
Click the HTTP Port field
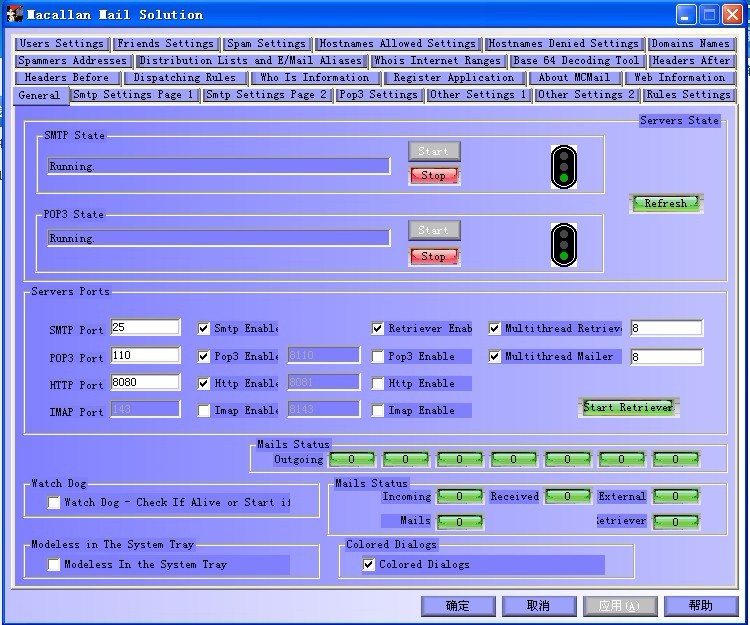[145, 382]
